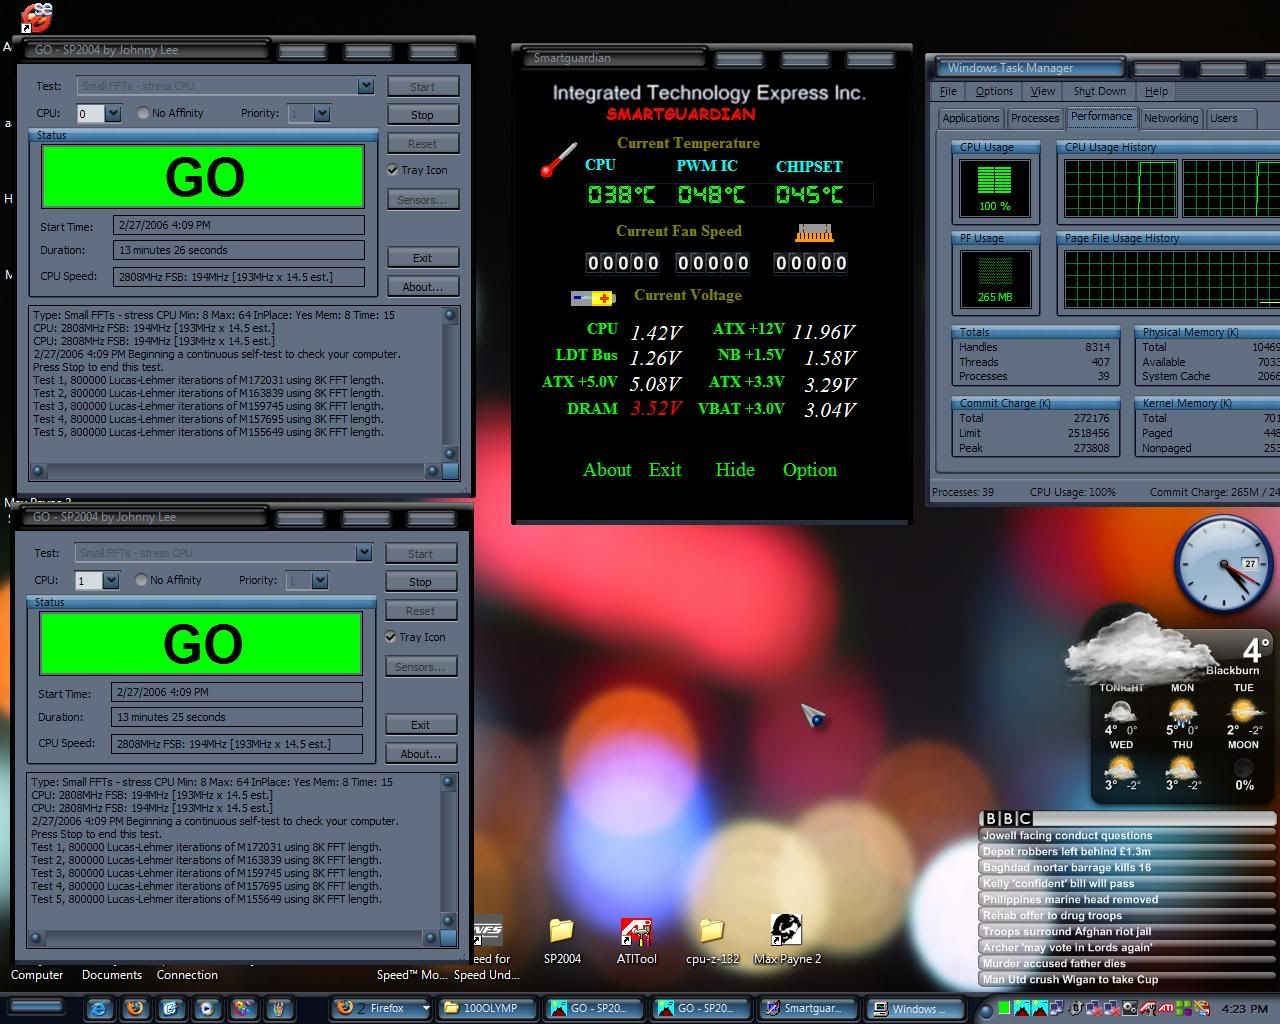The image size is (1280, 1024).
Task: Open the Help menu in Task Manager
Action: tap(1156, 91)
